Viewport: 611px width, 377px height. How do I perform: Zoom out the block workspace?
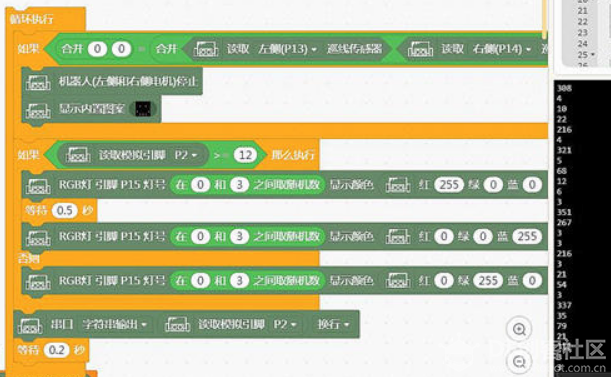click(x=519, y=361)
